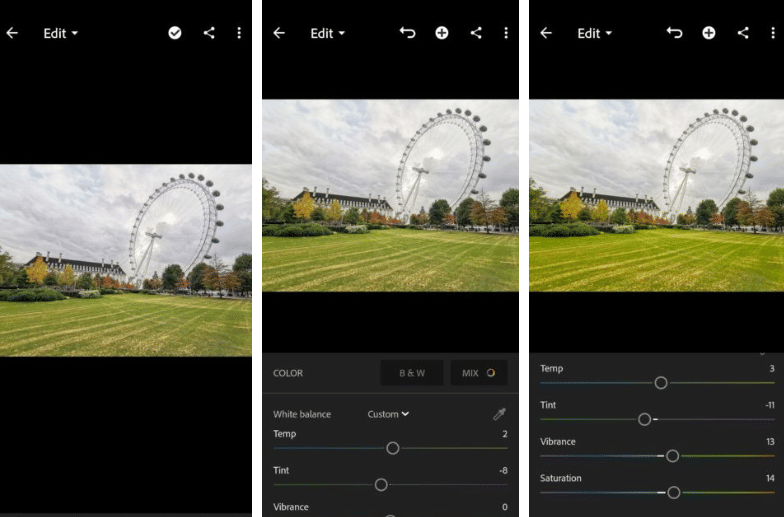Go back using the left screen's arrow
784x517 pixels.
[x=12, y=33]
